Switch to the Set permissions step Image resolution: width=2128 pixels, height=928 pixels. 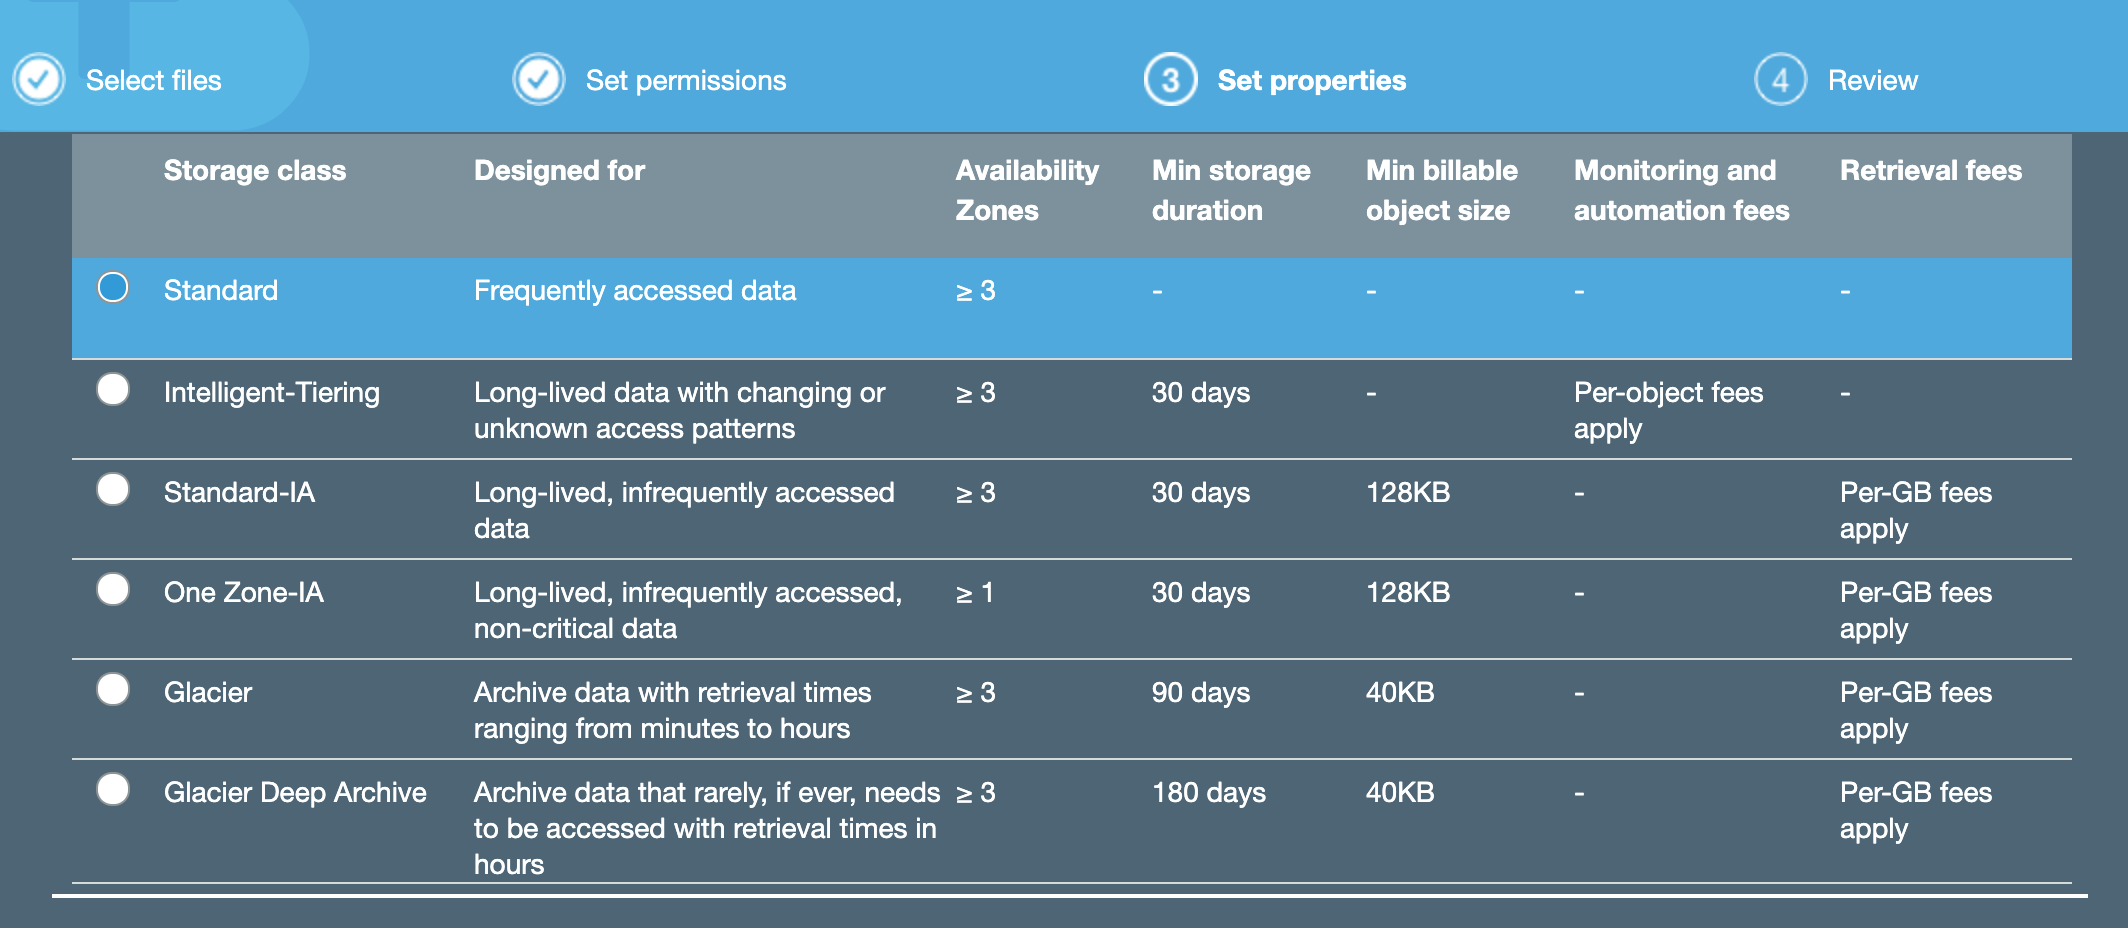pyautogui.click(x=685, y=80)
